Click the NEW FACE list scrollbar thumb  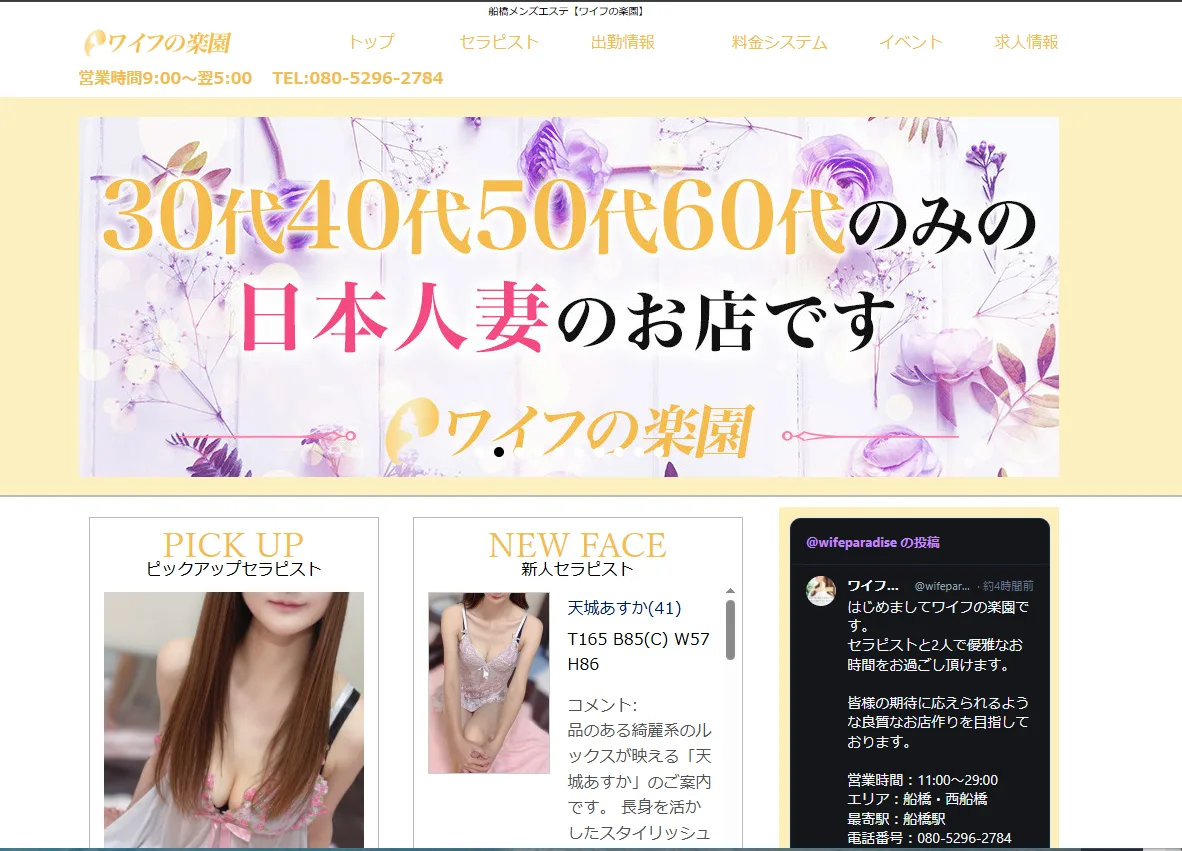coord(730,629)
